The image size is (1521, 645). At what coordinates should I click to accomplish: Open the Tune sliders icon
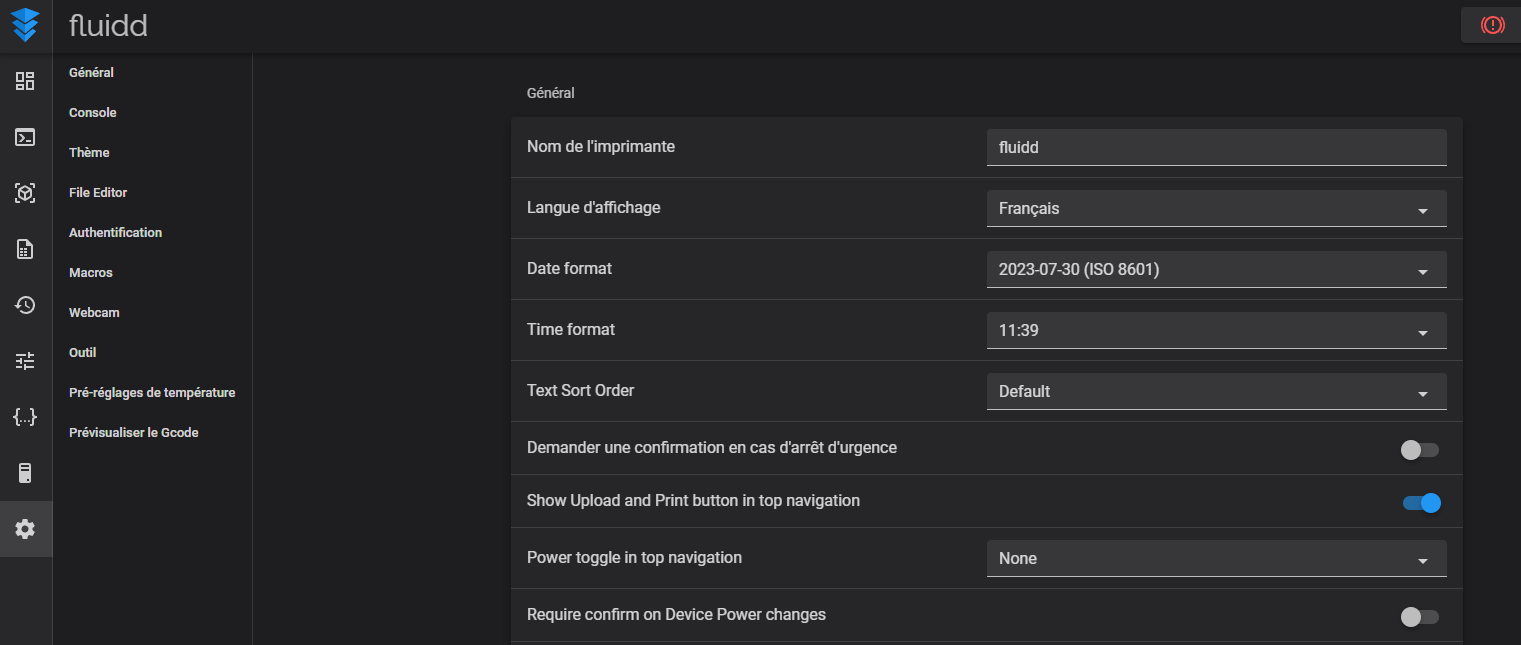(25, 361)
